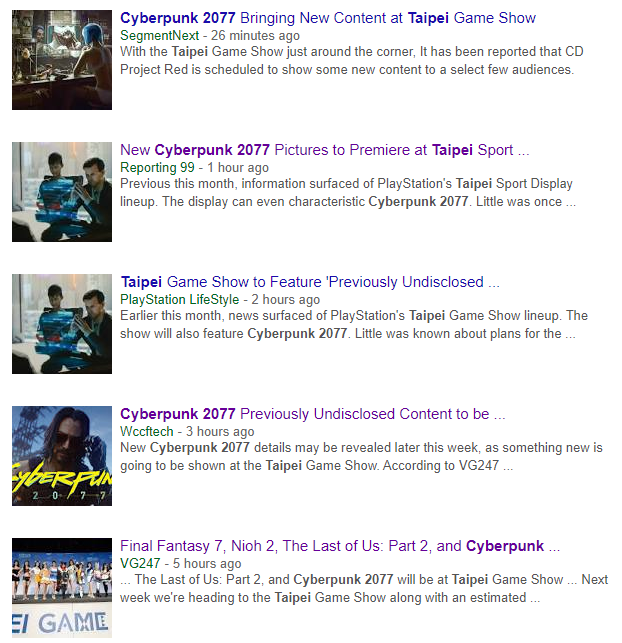
Task: Click the VG247 source name
Action: pos(140,564)
